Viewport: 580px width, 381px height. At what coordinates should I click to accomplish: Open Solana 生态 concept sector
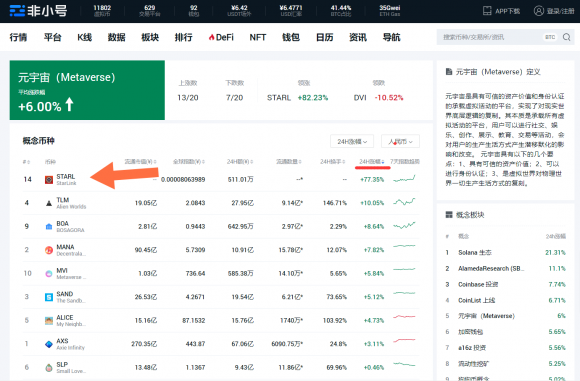click(x=475, y=253)
